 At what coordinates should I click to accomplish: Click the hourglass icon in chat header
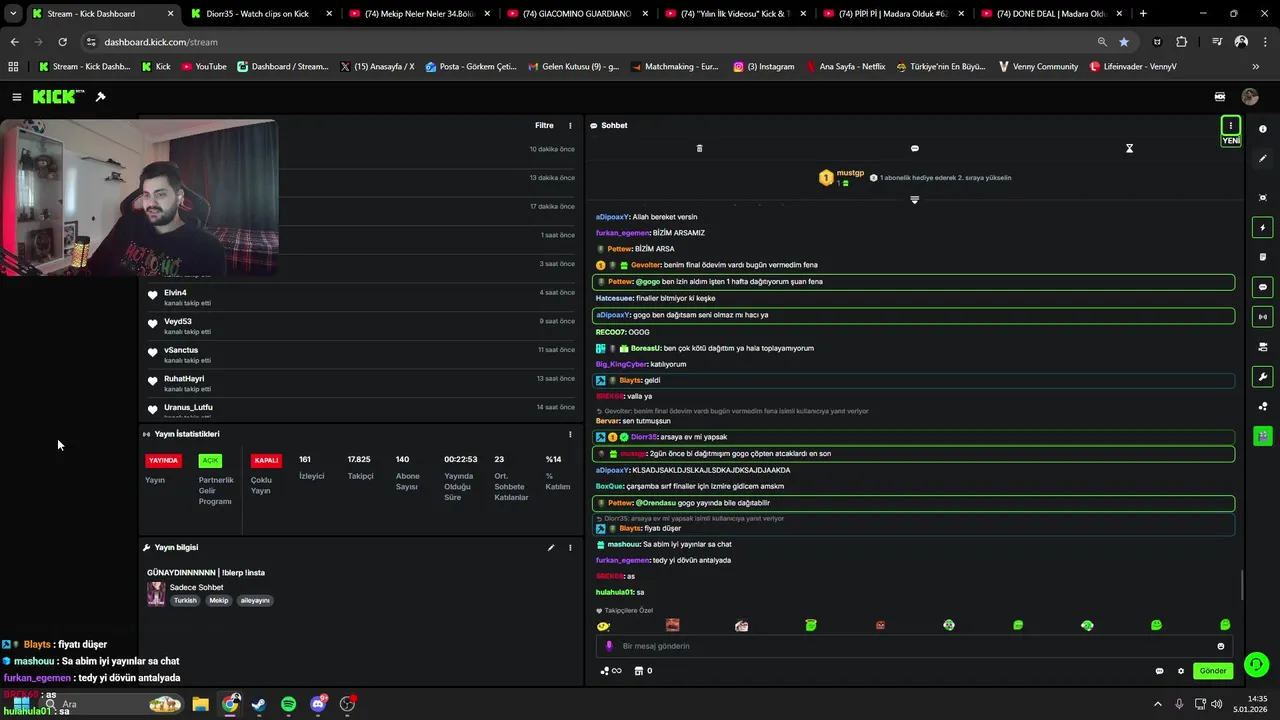(1129, 148)
